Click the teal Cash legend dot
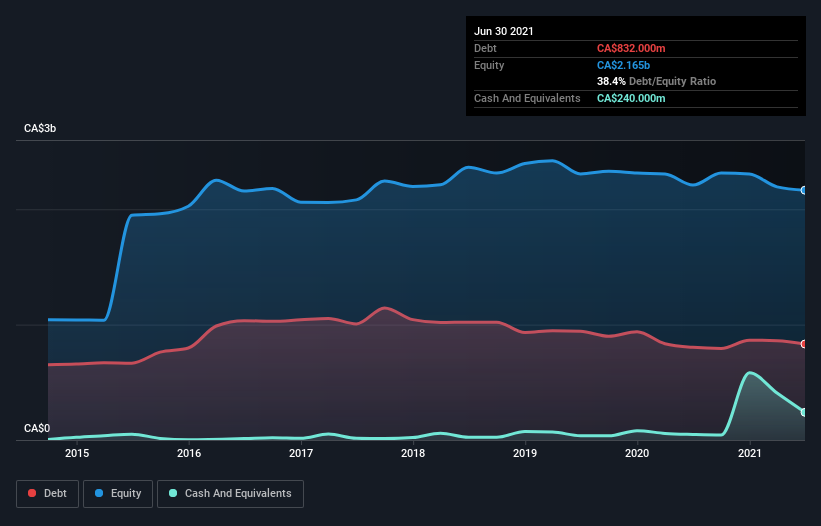This screenshot has height=526, width=821. [x=173, y=493]
